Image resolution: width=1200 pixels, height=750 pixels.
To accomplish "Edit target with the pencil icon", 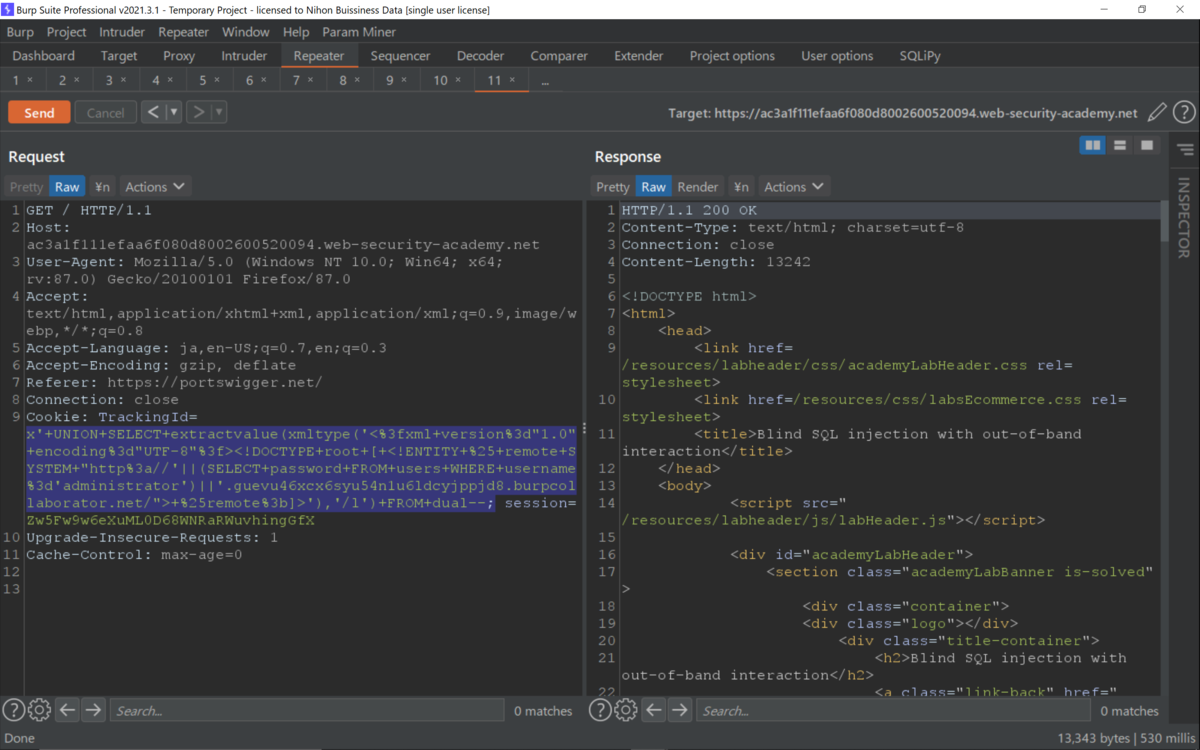I will click(x=1157, y=113).
